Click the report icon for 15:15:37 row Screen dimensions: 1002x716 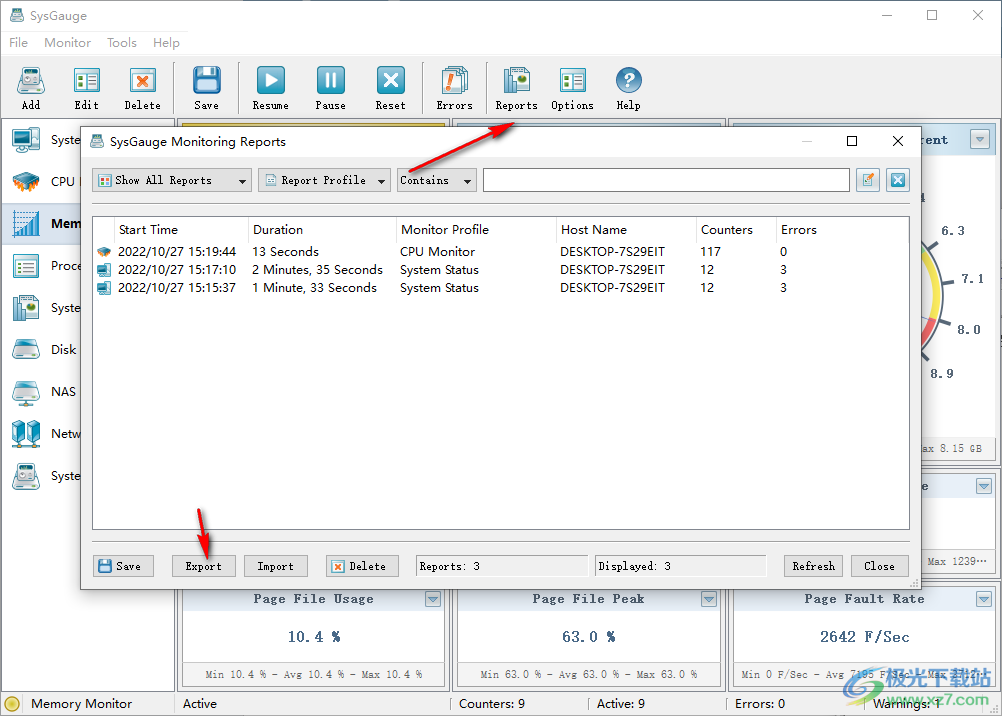[x=104, y=288]
